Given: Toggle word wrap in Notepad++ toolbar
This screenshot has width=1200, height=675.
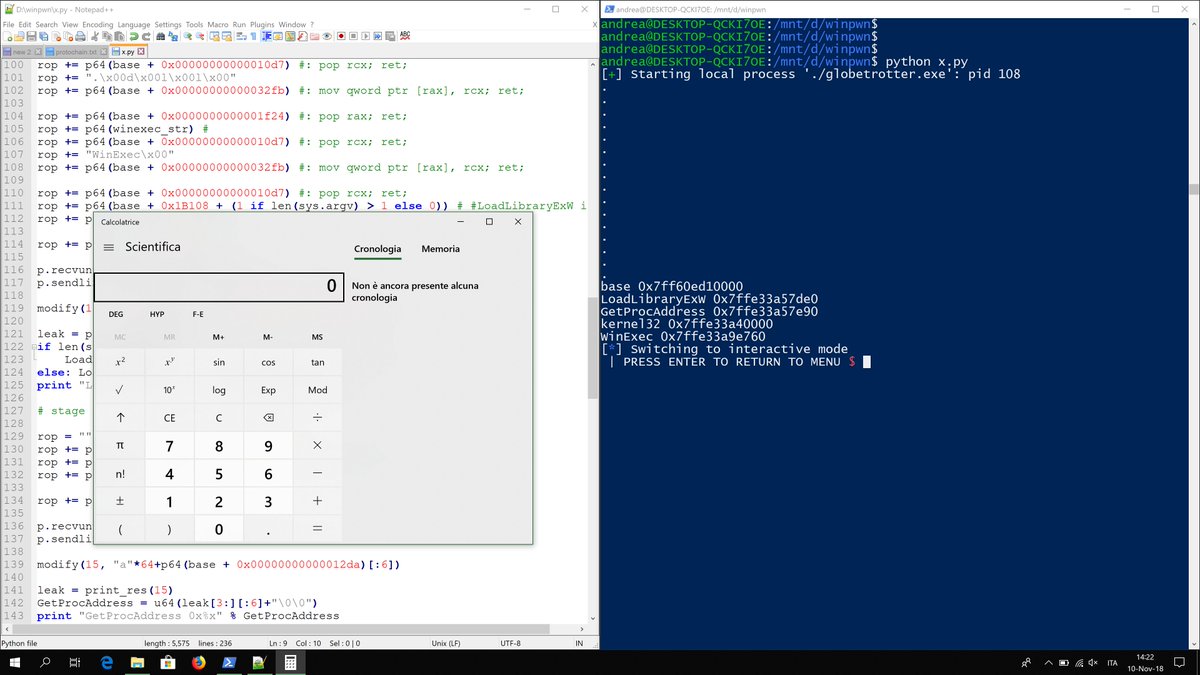Looking at the screenshot, I should [x=240, y=36].
